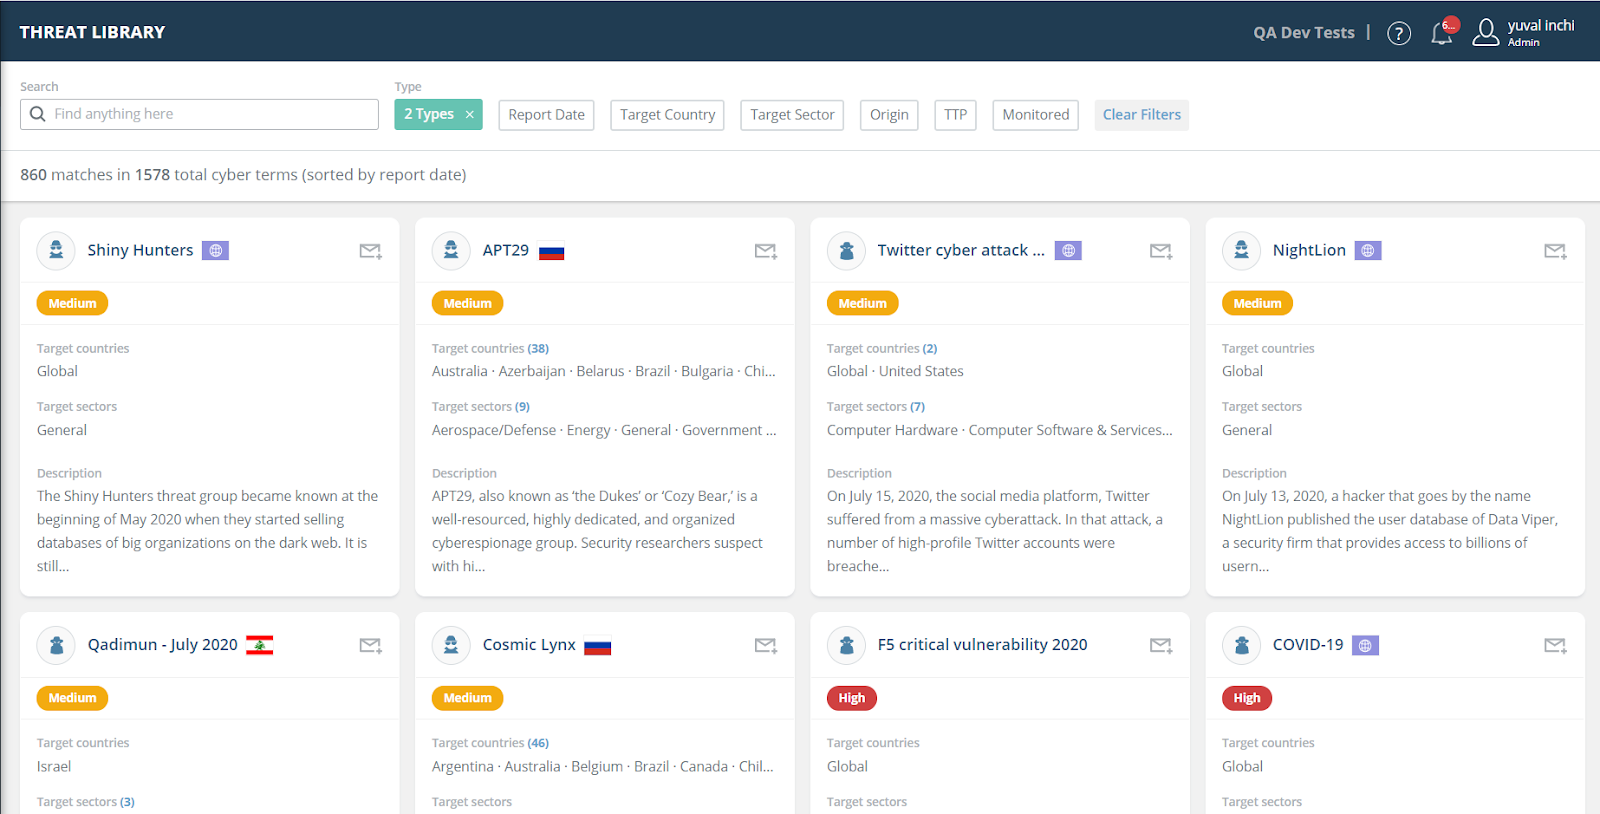The width and height of the screenshot is (1600, 814).
Task: Click the user profile avatar icon
Action: [1486, 33]
